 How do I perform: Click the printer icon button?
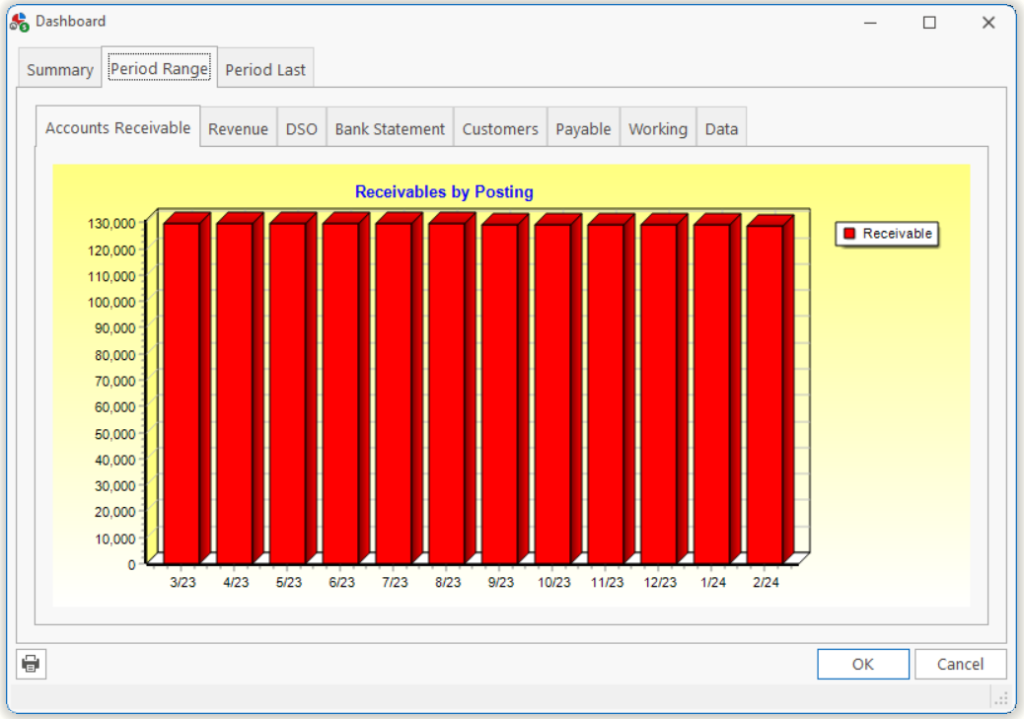coord(31,663)
